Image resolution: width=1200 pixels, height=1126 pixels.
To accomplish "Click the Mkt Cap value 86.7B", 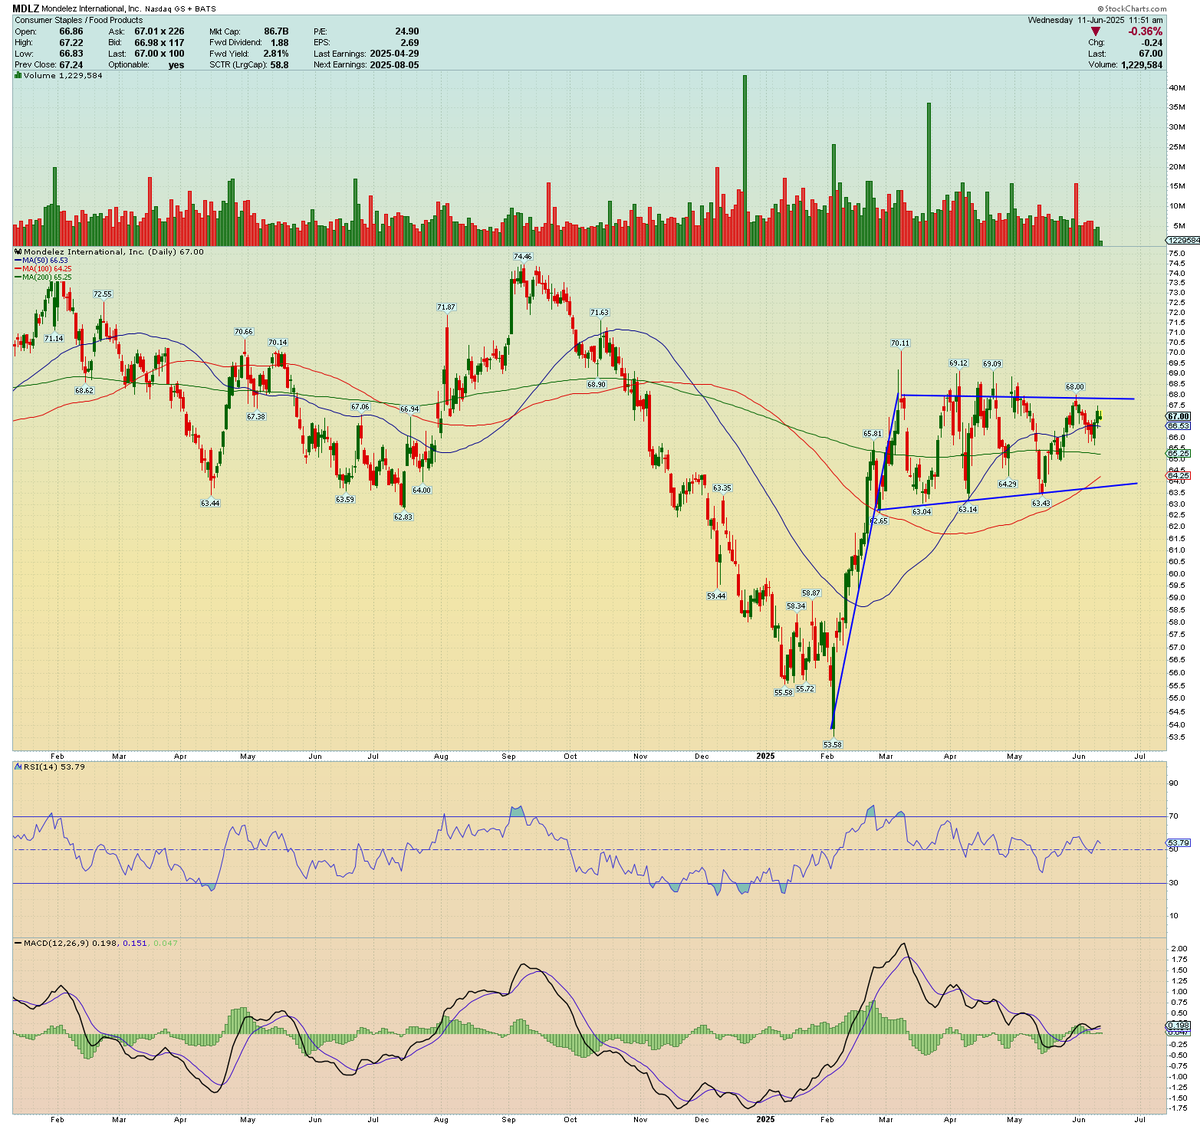I will [x=276, y=32].
